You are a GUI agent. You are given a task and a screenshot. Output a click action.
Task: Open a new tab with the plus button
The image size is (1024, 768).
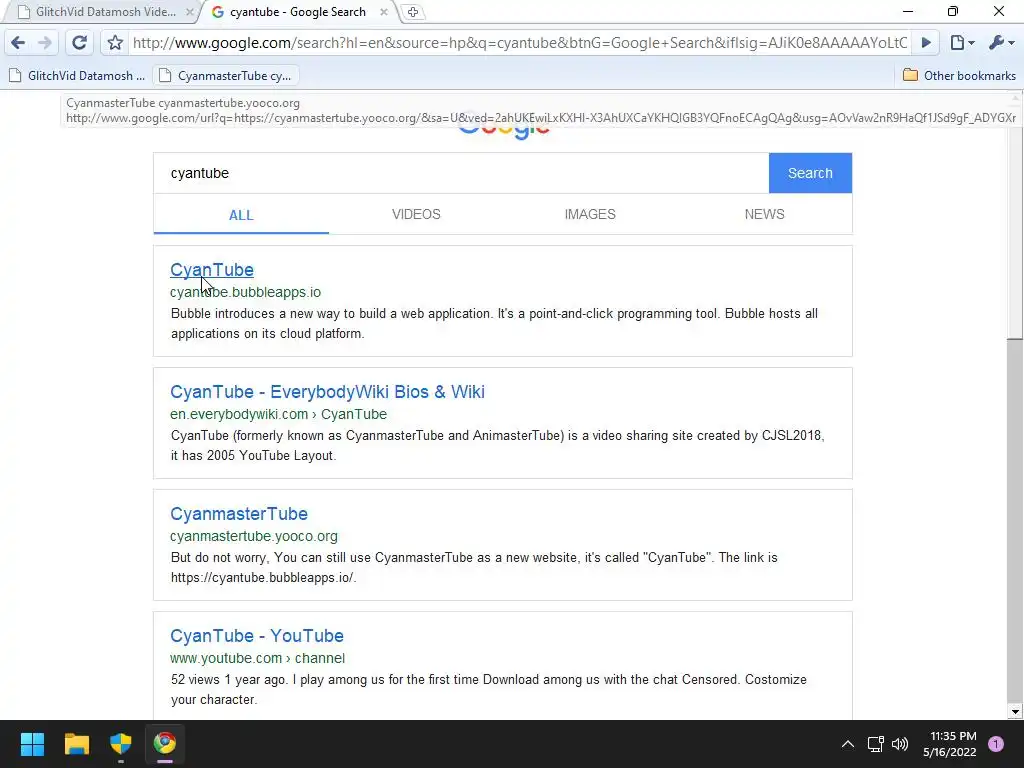tap(413, 12)
